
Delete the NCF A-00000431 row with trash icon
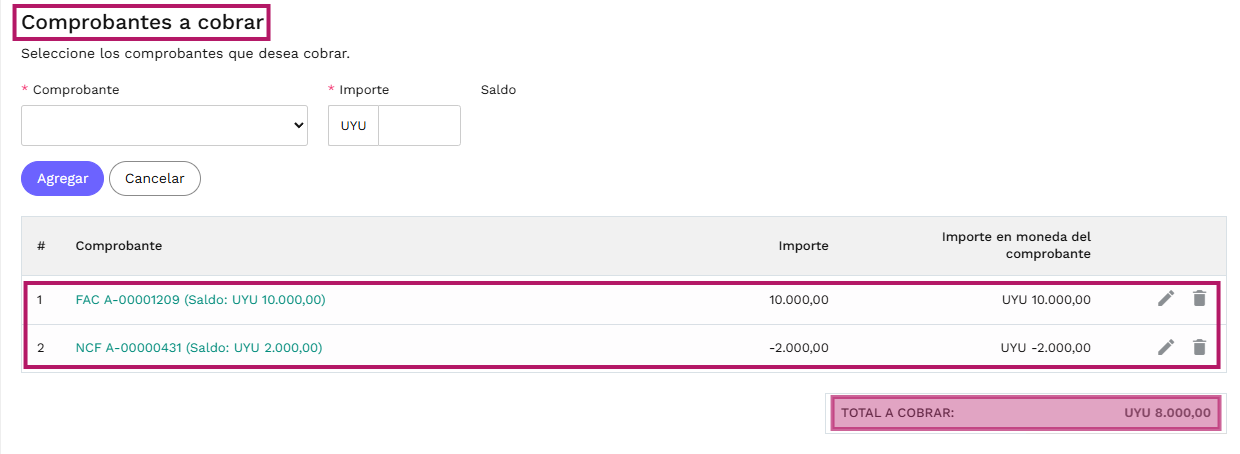(x=1199, y=347)
